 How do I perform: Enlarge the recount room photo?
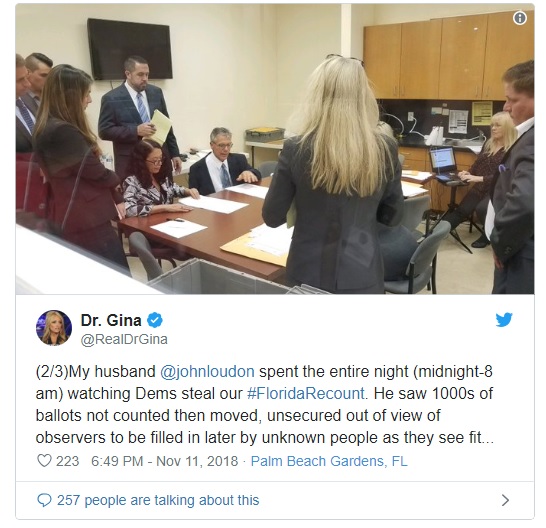pos(275,149)
